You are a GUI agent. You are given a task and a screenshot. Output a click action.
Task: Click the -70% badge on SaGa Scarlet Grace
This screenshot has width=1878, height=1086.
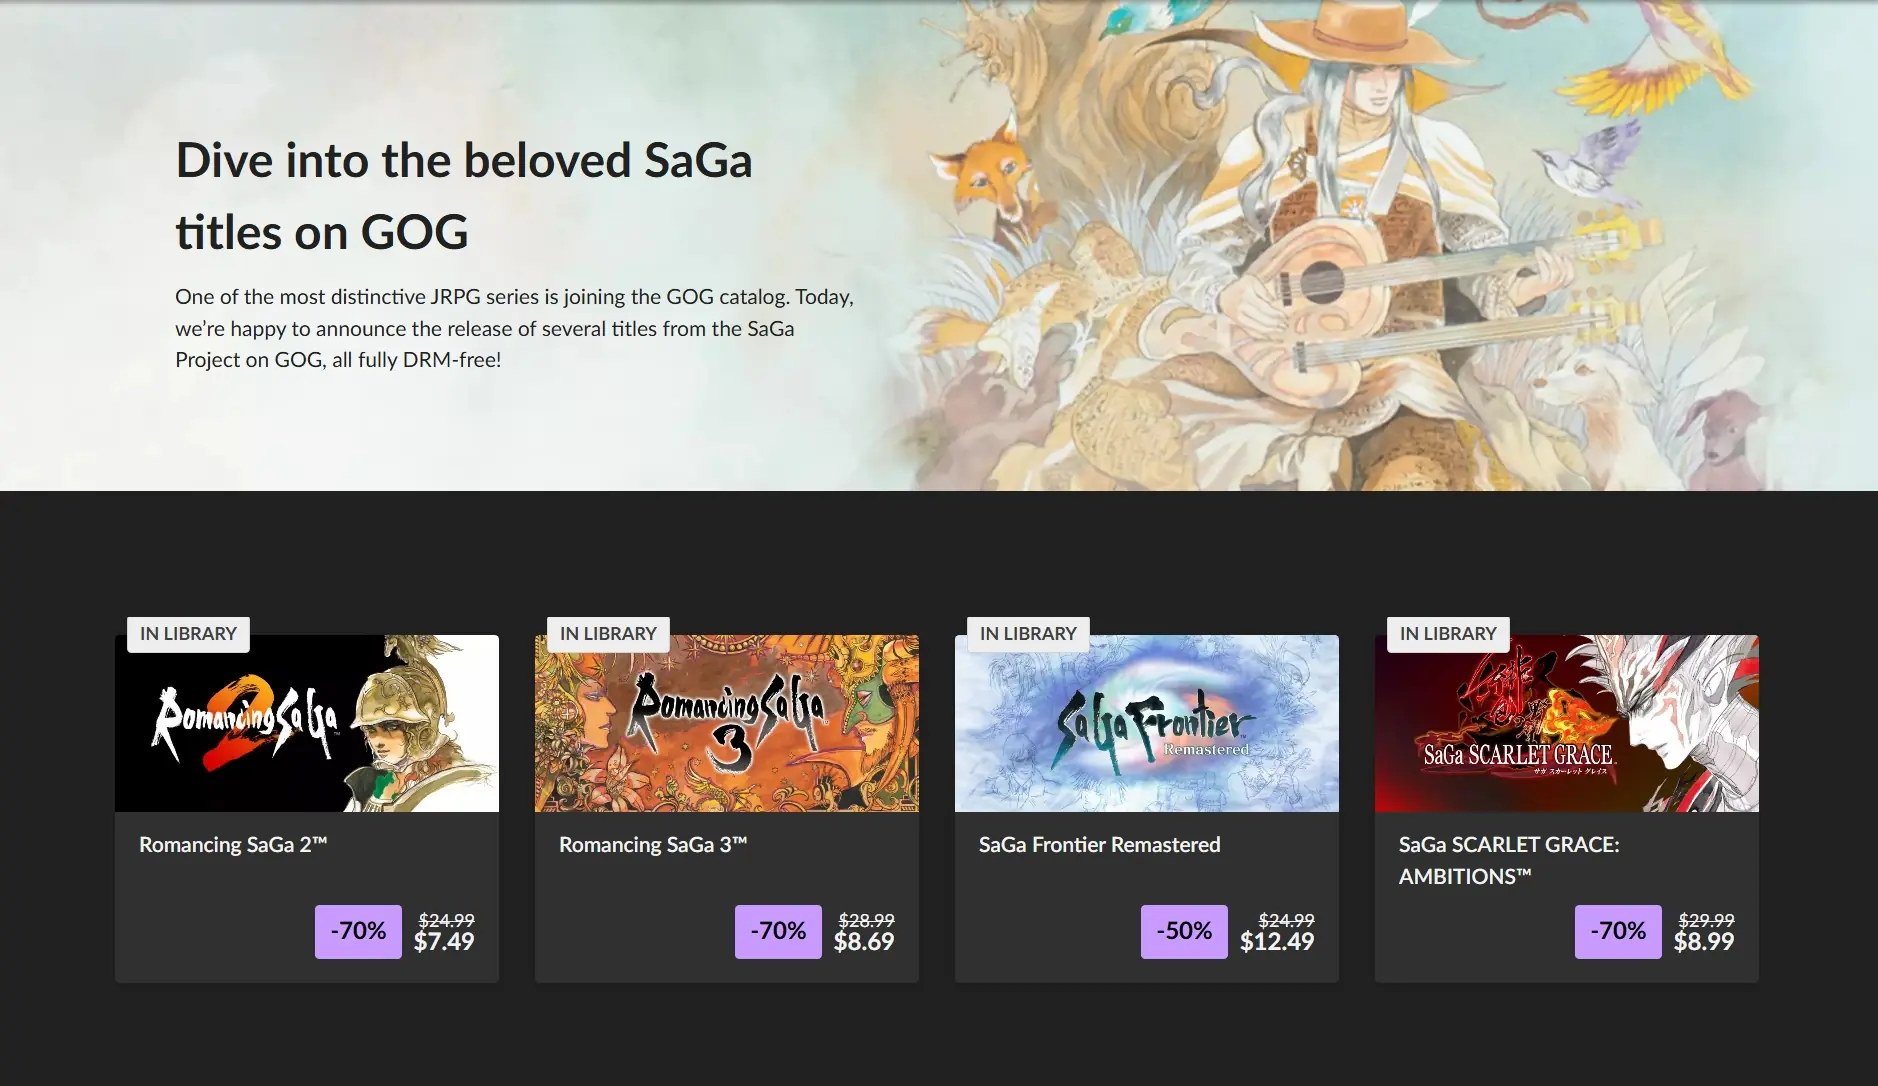(1618, 931)
